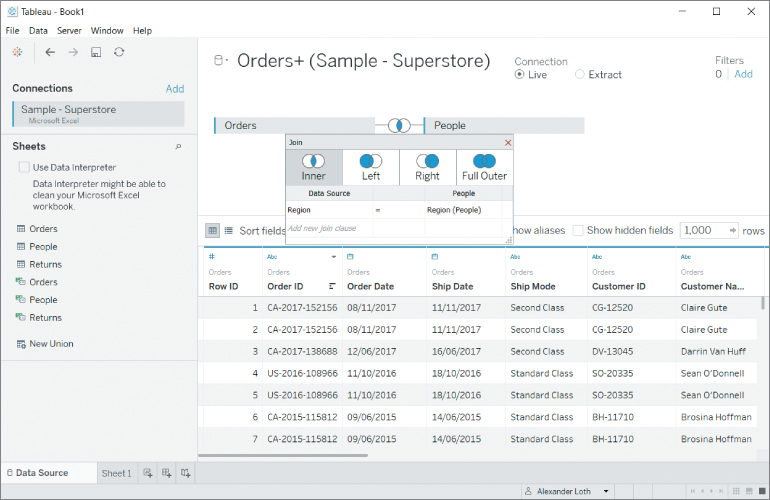Show sheet sorter view in status bar
This screenshot has width=770, height=500.
(736, 491)
